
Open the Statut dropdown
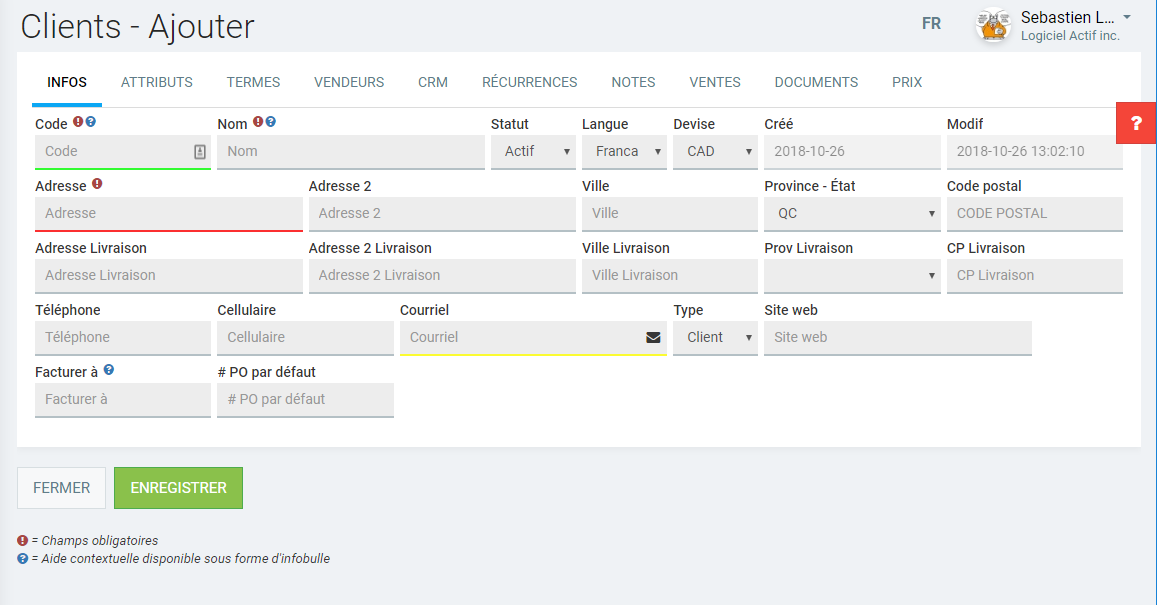point(533,152)
